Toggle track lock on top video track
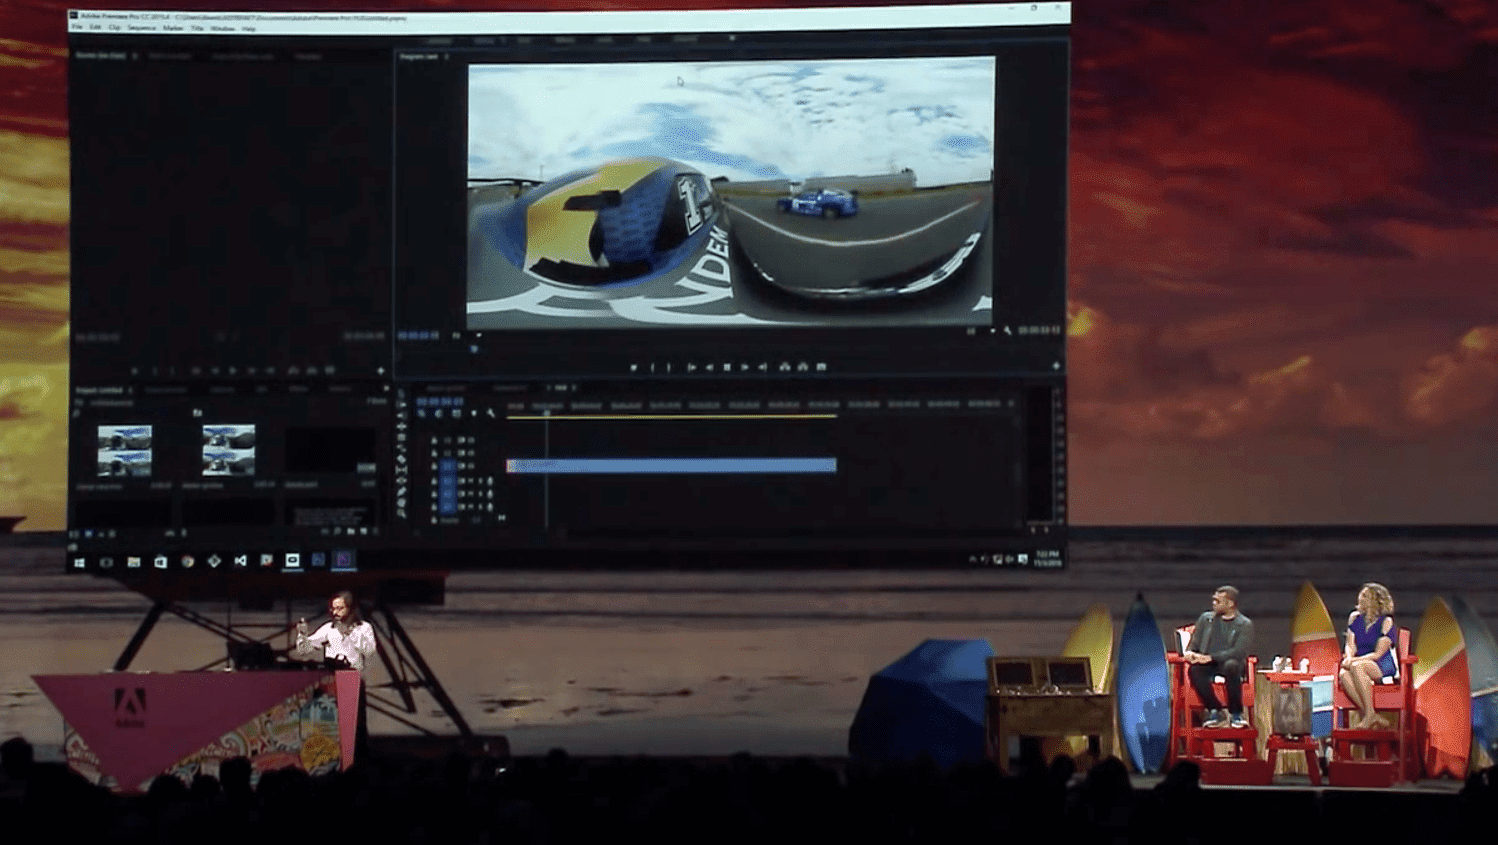This screenshot has width=1498, height=845. 434,440
